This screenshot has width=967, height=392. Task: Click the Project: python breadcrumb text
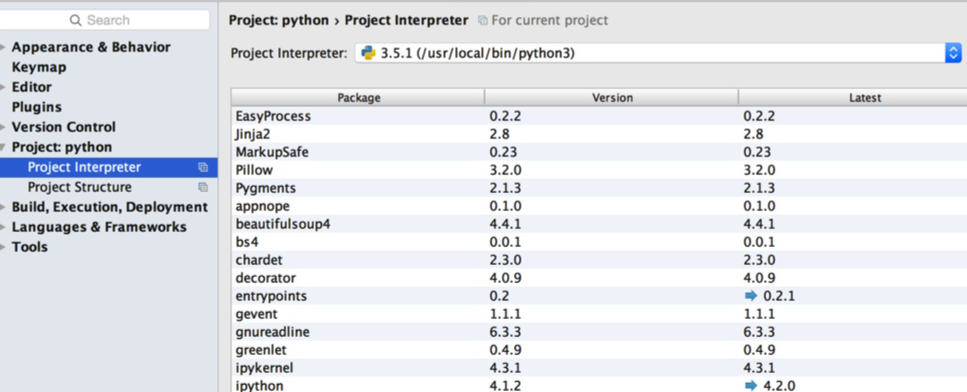point(279,20)
